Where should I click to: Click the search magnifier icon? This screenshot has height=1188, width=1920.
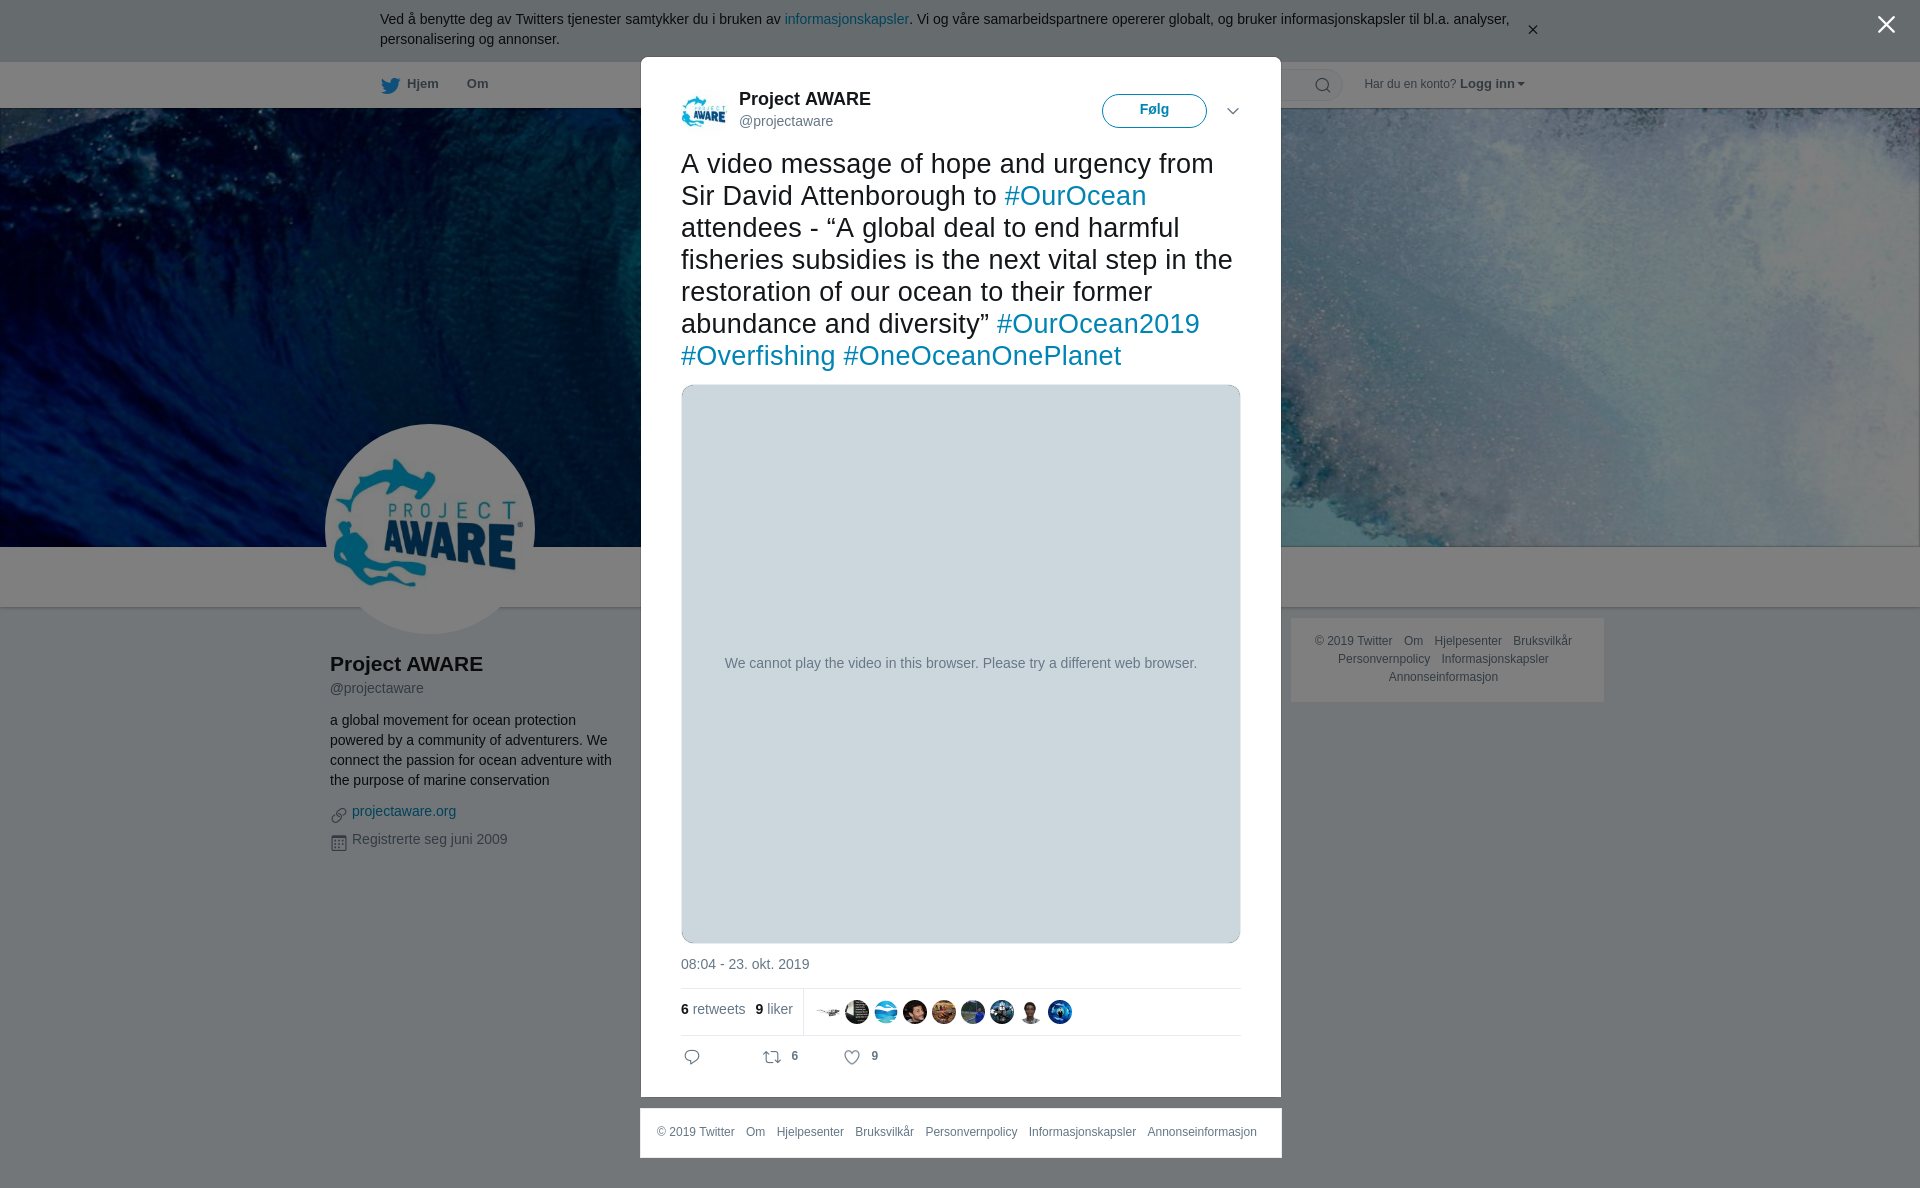tap(1323, 85)
